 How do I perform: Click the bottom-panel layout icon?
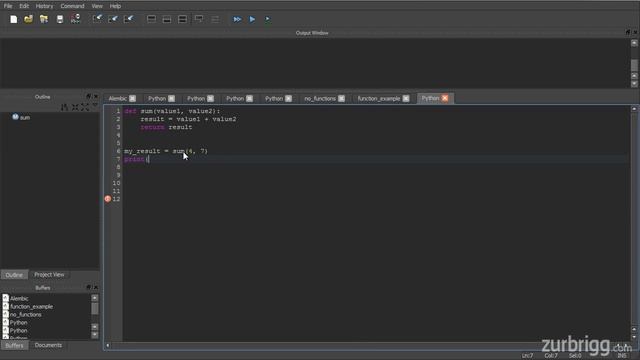click(167, 19)
